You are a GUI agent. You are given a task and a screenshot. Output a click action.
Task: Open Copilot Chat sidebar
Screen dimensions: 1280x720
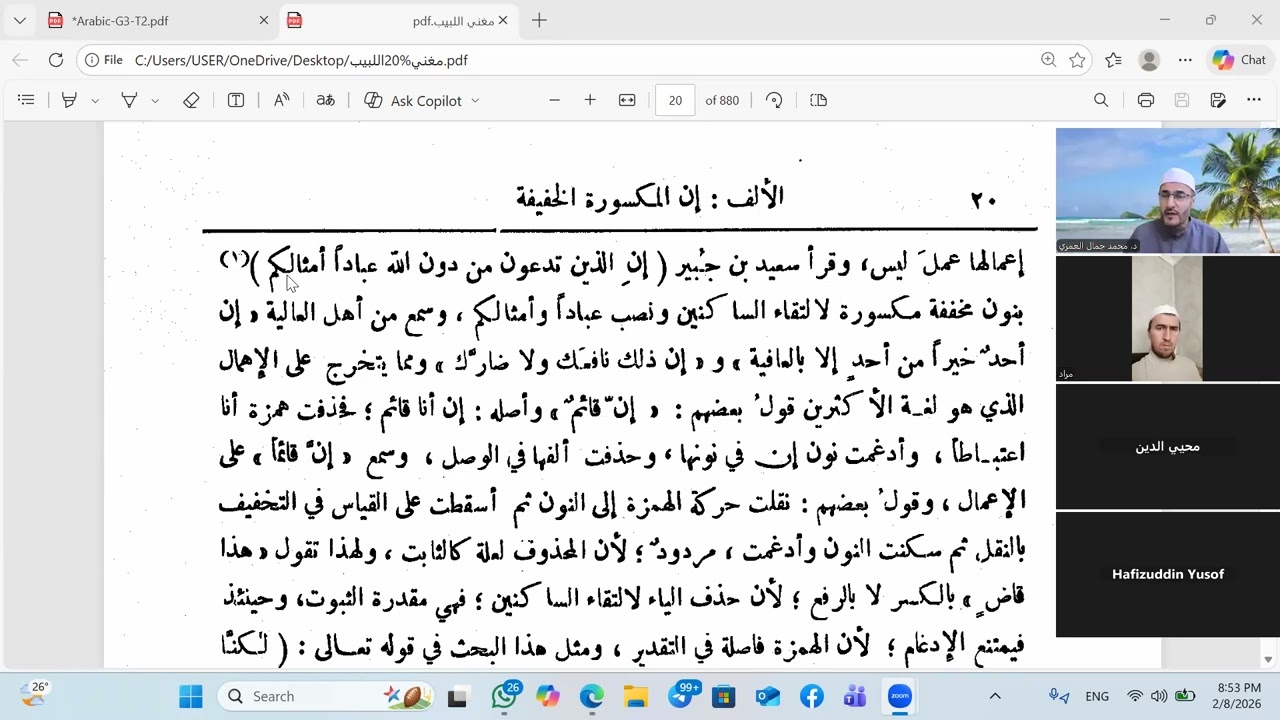coord(1239,60)
